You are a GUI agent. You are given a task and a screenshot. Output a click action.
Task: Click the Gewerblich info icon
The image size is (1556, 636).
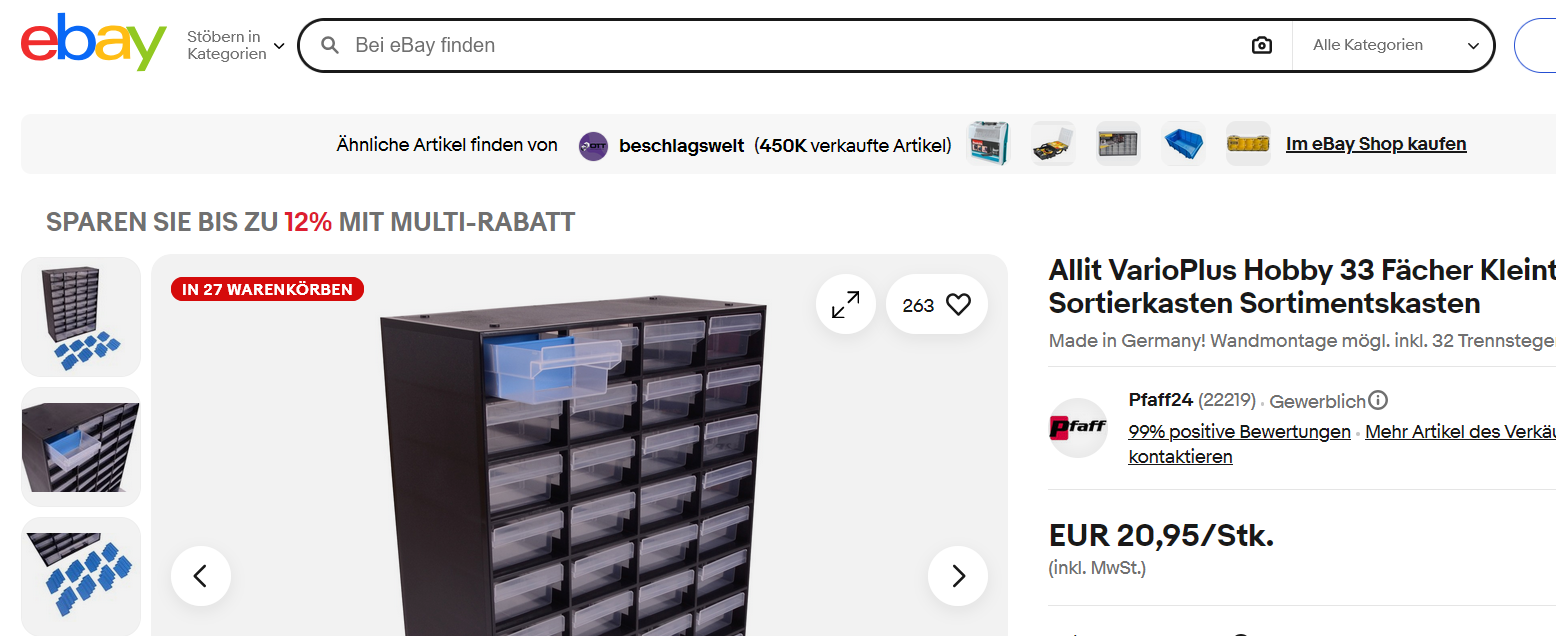1378,401
